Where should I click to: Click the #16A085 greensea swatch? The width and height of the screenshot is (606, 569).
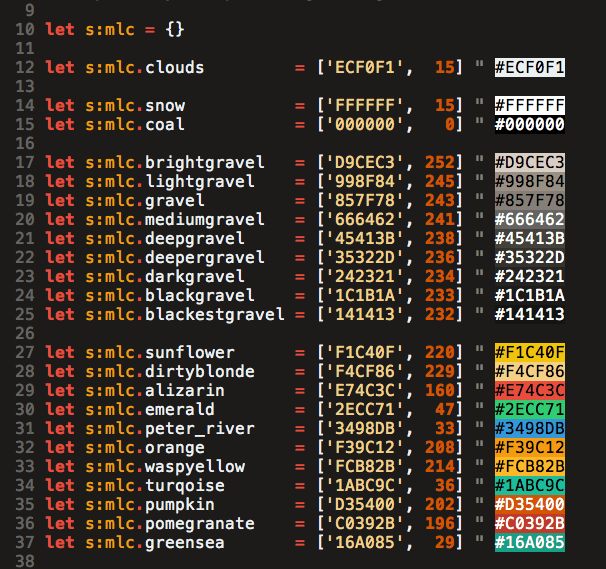[529, 542]
